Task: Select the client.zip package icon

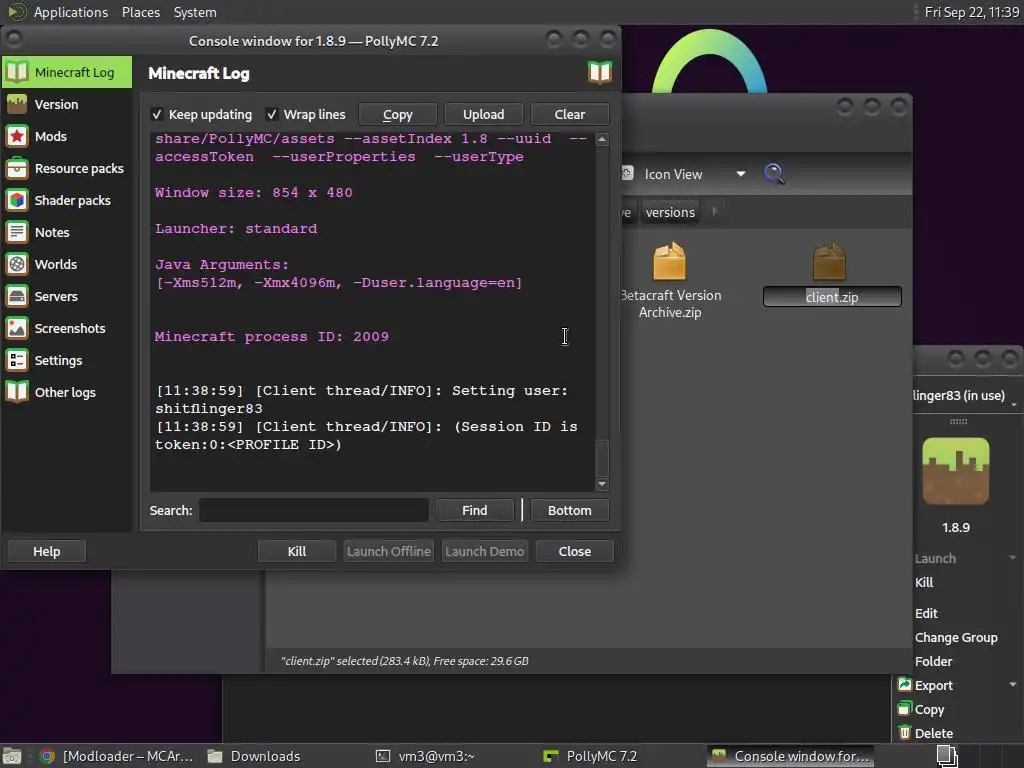Action: 829,261
